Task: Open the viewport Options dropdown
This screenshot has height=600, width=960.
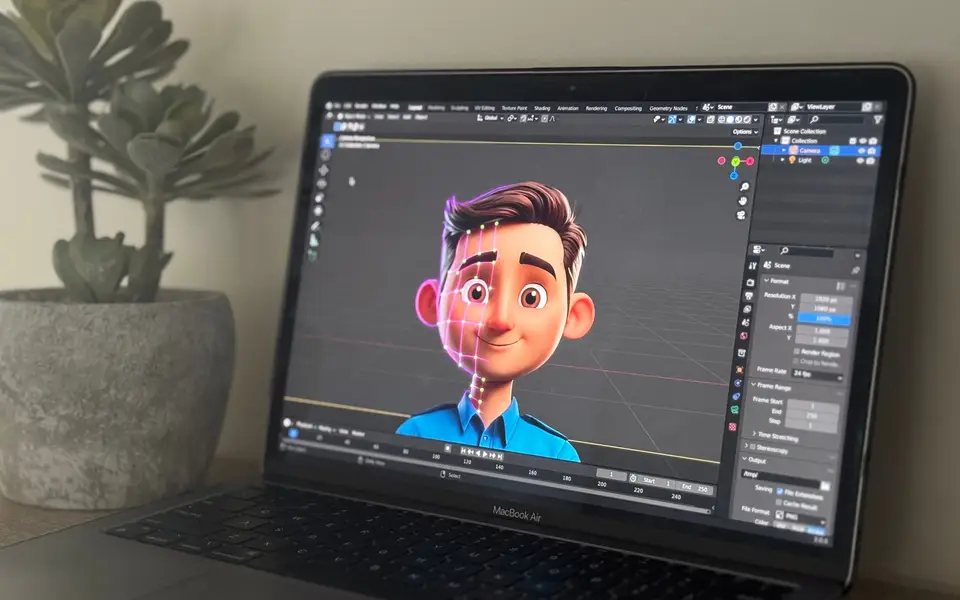Action: [x=745, y=132]
